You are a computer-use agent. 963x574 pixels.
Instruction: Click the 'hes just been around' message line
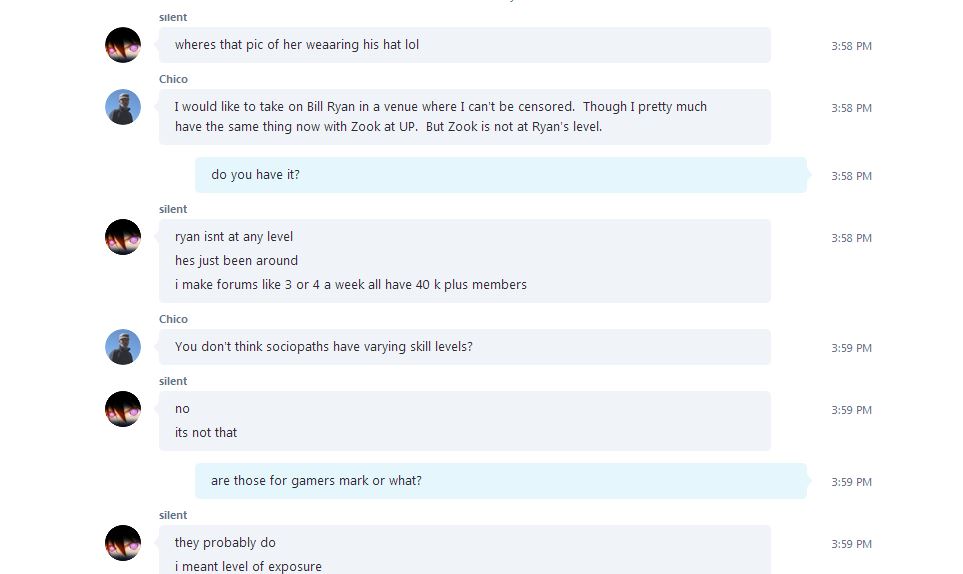tap(236, 261)
